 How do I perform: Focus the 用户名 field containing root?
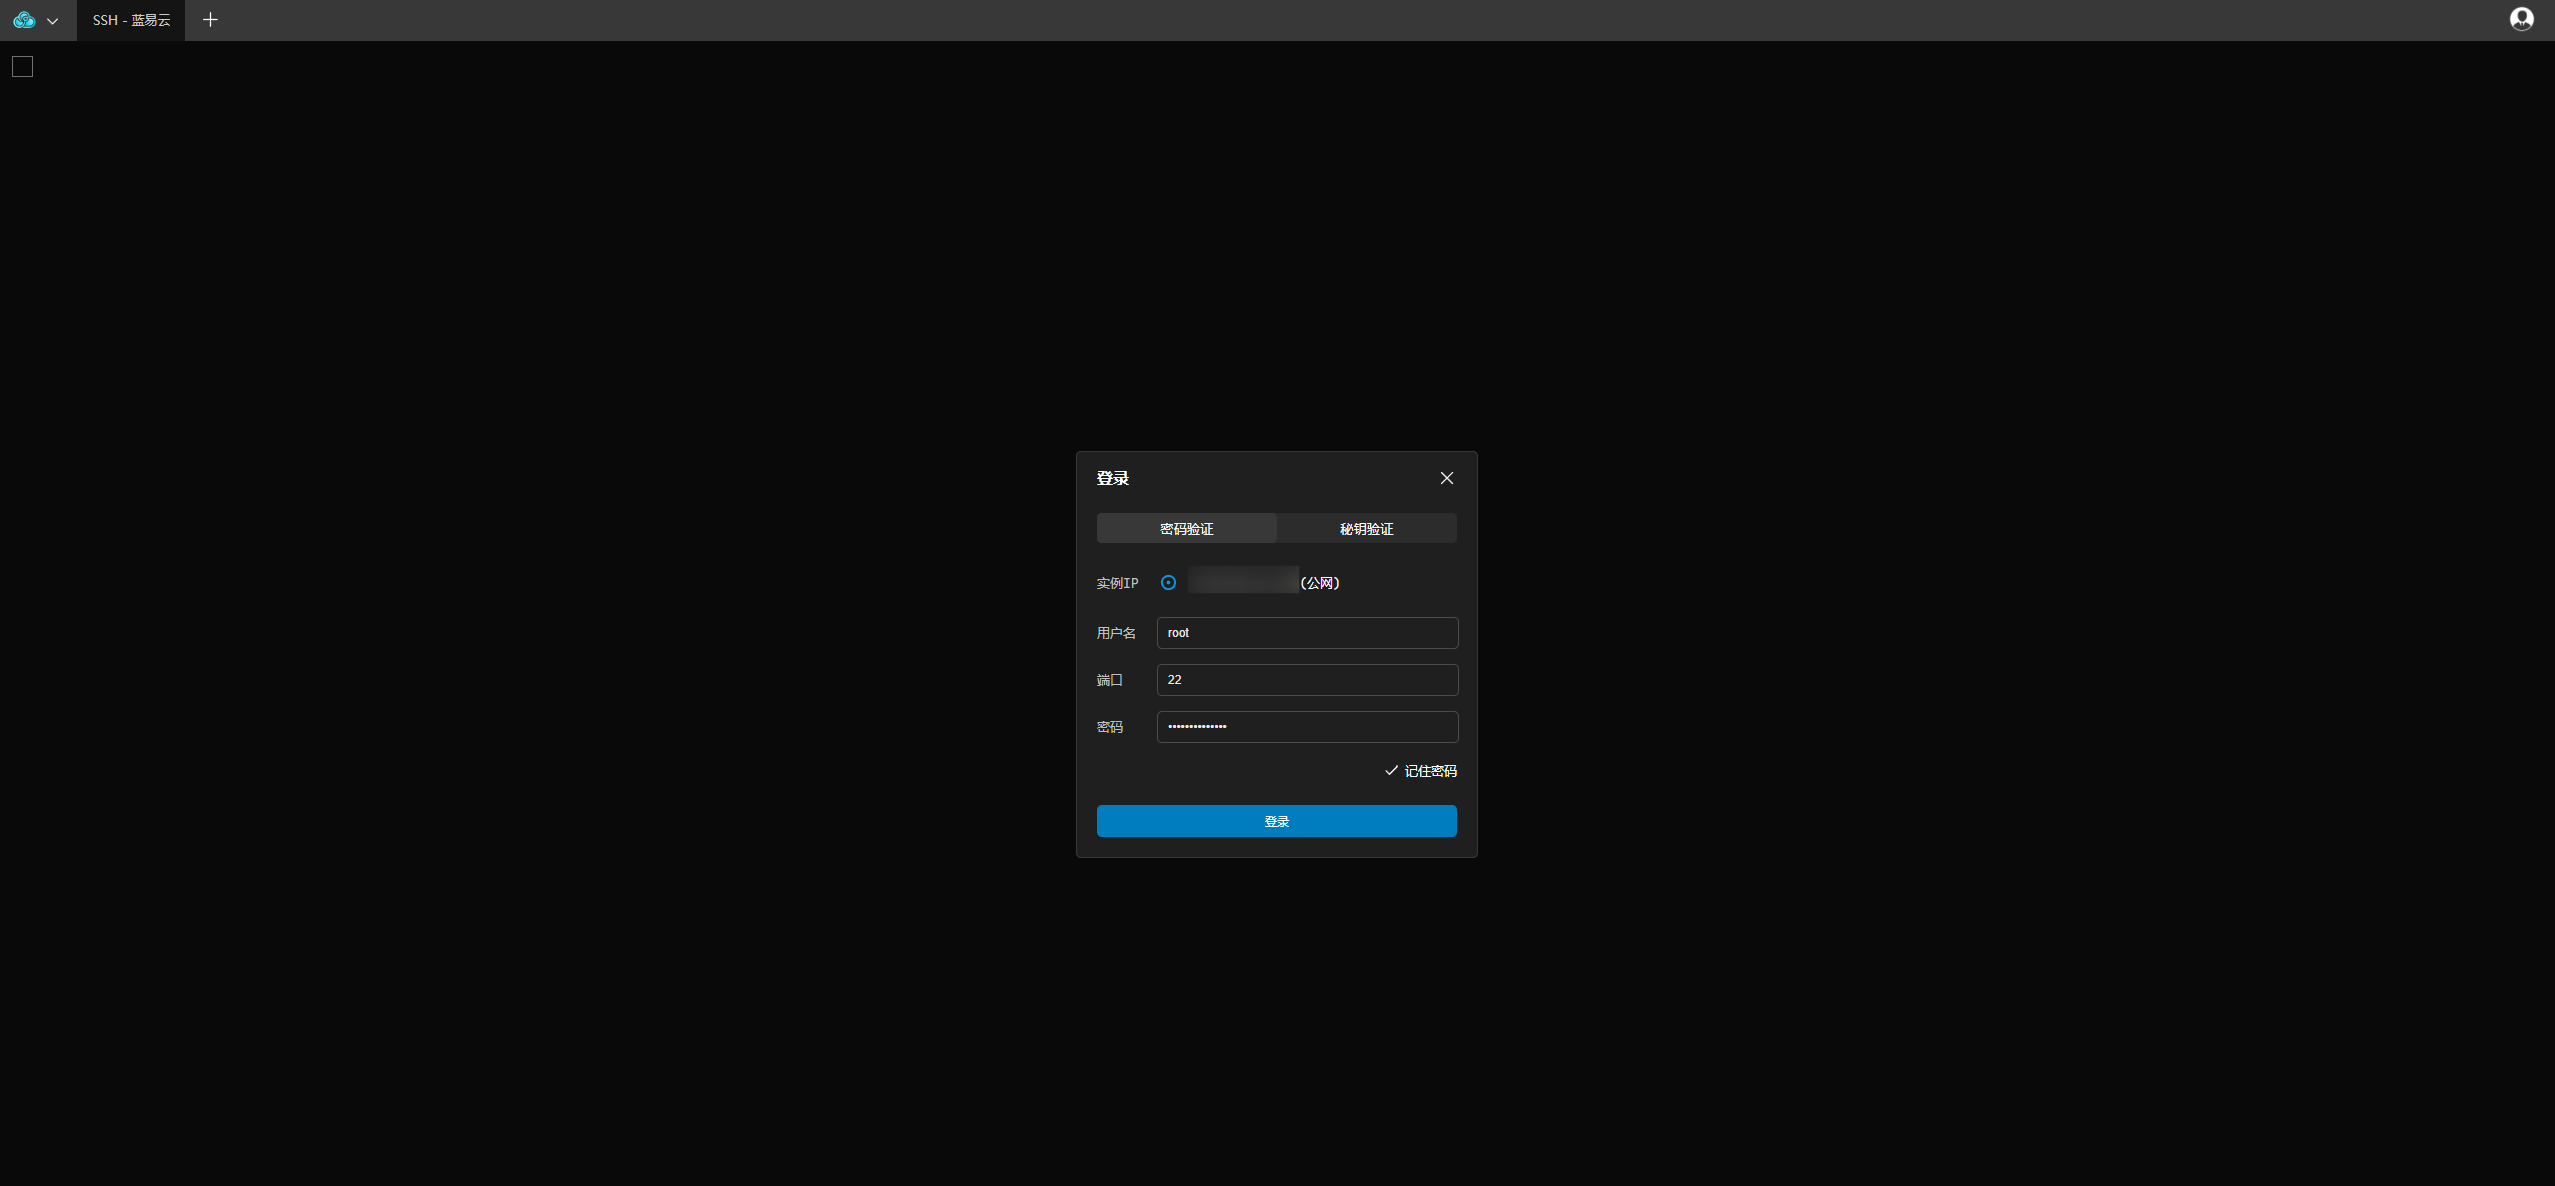tap(1306, 633)
